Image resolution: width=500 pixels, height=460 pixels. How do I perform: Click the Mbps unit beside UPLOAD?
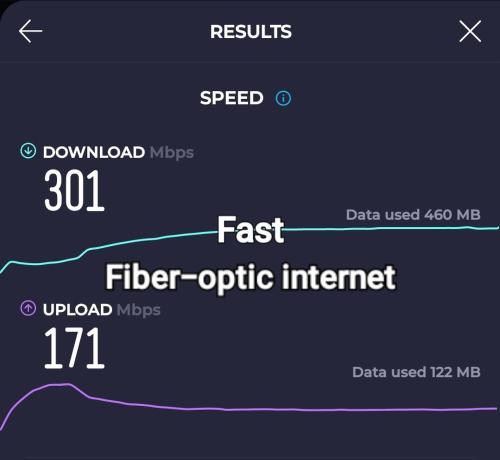139,310
